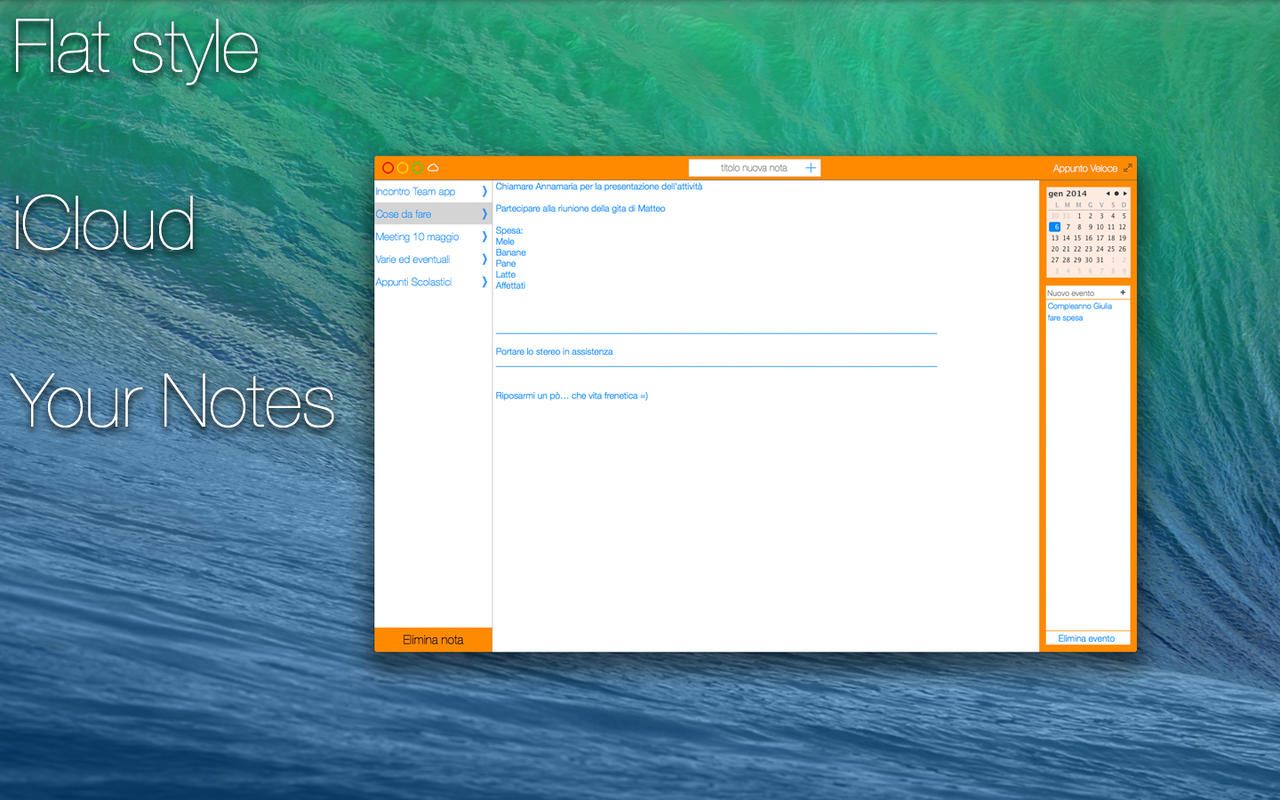Image resolution: width=1280 pixels, height=800 pixels.
Task: Select day 17 in the calendar
Action: [x=1100, y=238]
